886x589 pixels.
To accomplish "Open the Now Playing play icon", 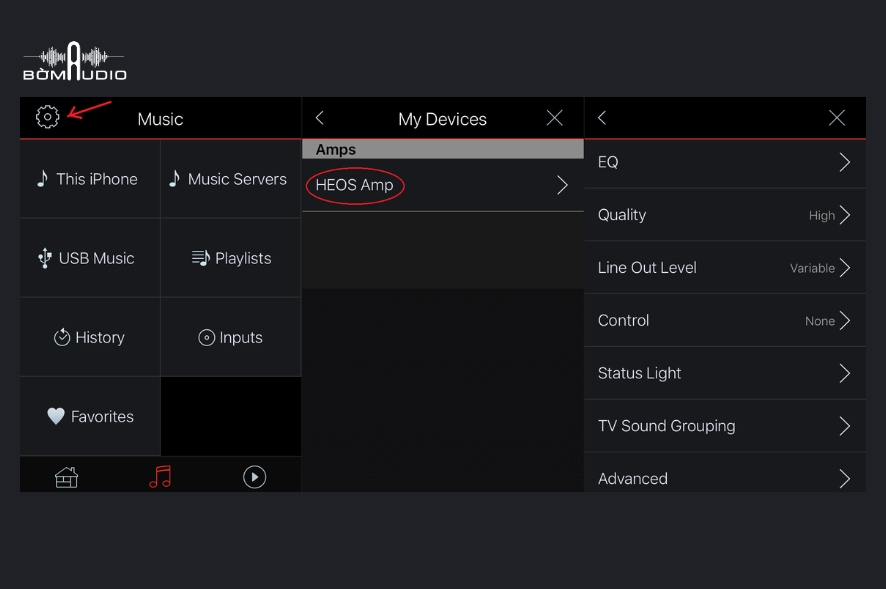I will (254, 477).
